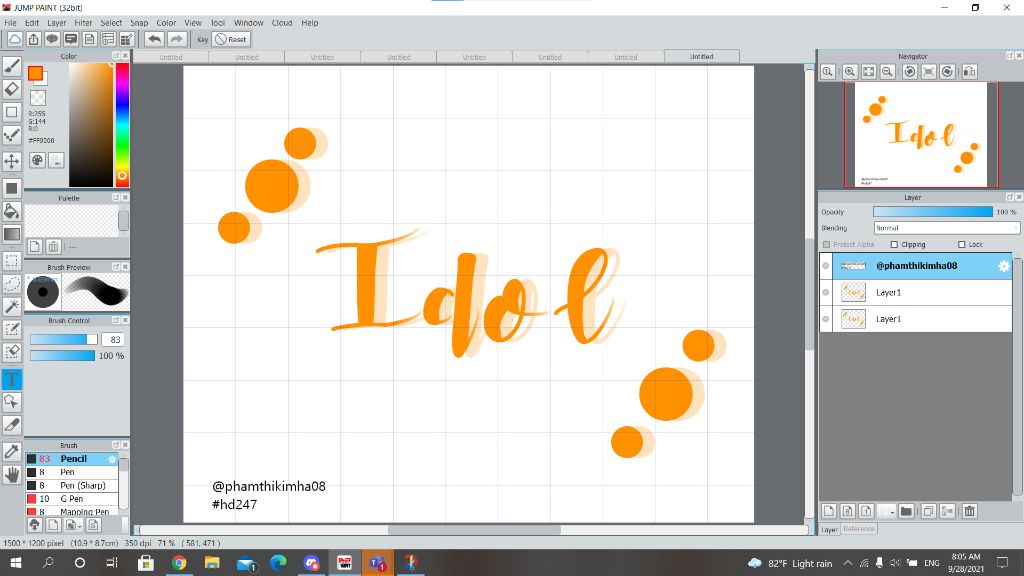Viewport: 1024px width, 576px height.
Task: Select the Fill rectangle tool
Action: (12, 188)
